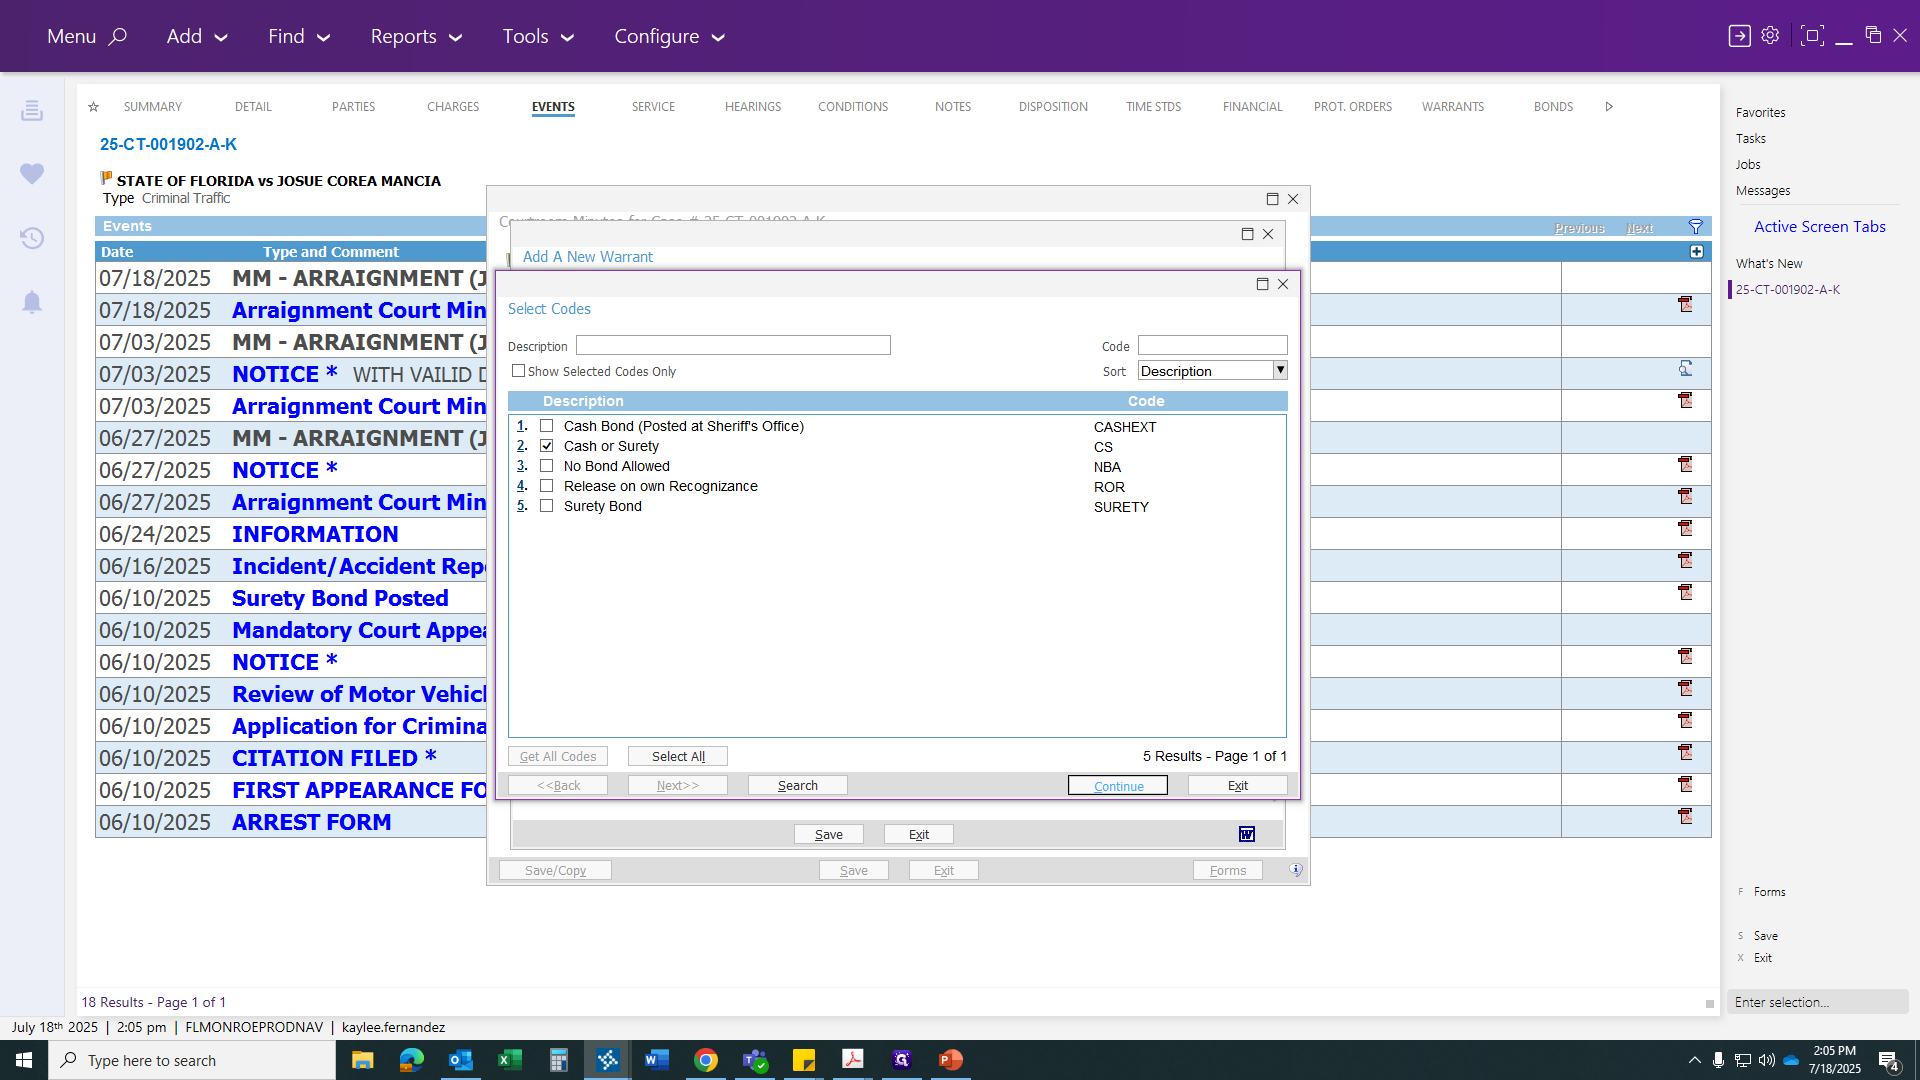Click the Menu search magnifier icon

tap(118, 36)
